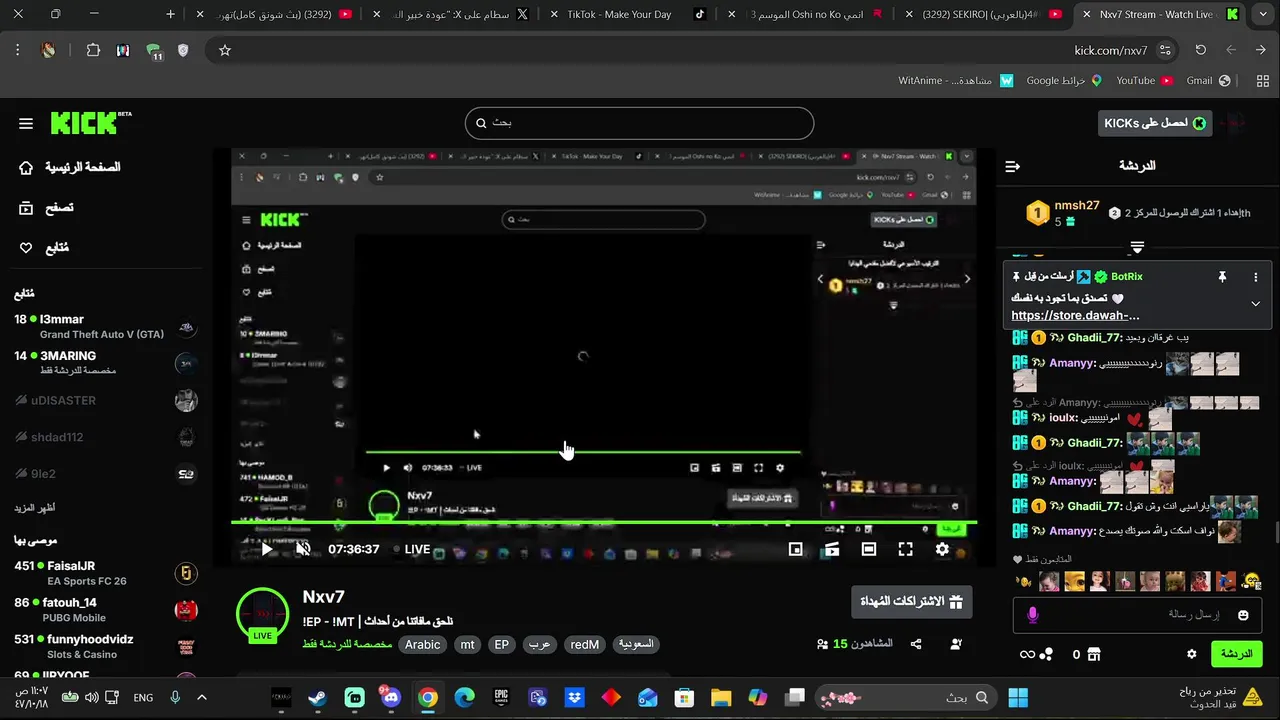Viewport: 1280px width, 720px height.
Task: Unmute the stream volume
Action: [303, 549]
